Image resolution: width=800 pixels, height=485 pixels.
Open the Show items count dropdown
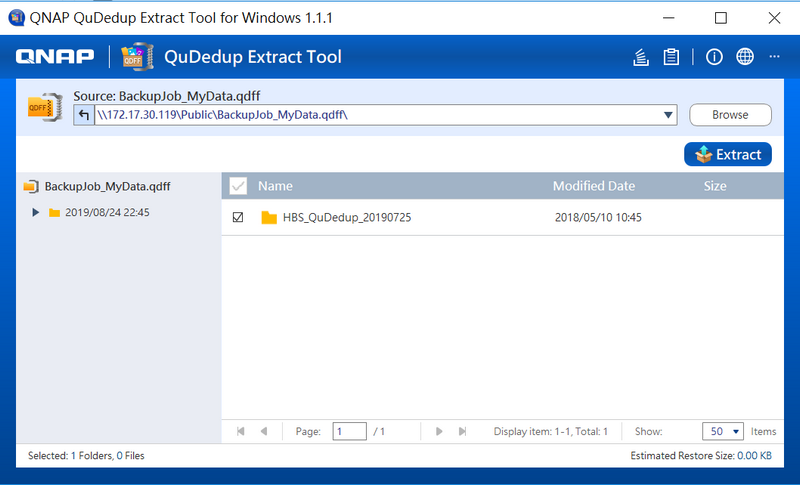tap(723, 431)
